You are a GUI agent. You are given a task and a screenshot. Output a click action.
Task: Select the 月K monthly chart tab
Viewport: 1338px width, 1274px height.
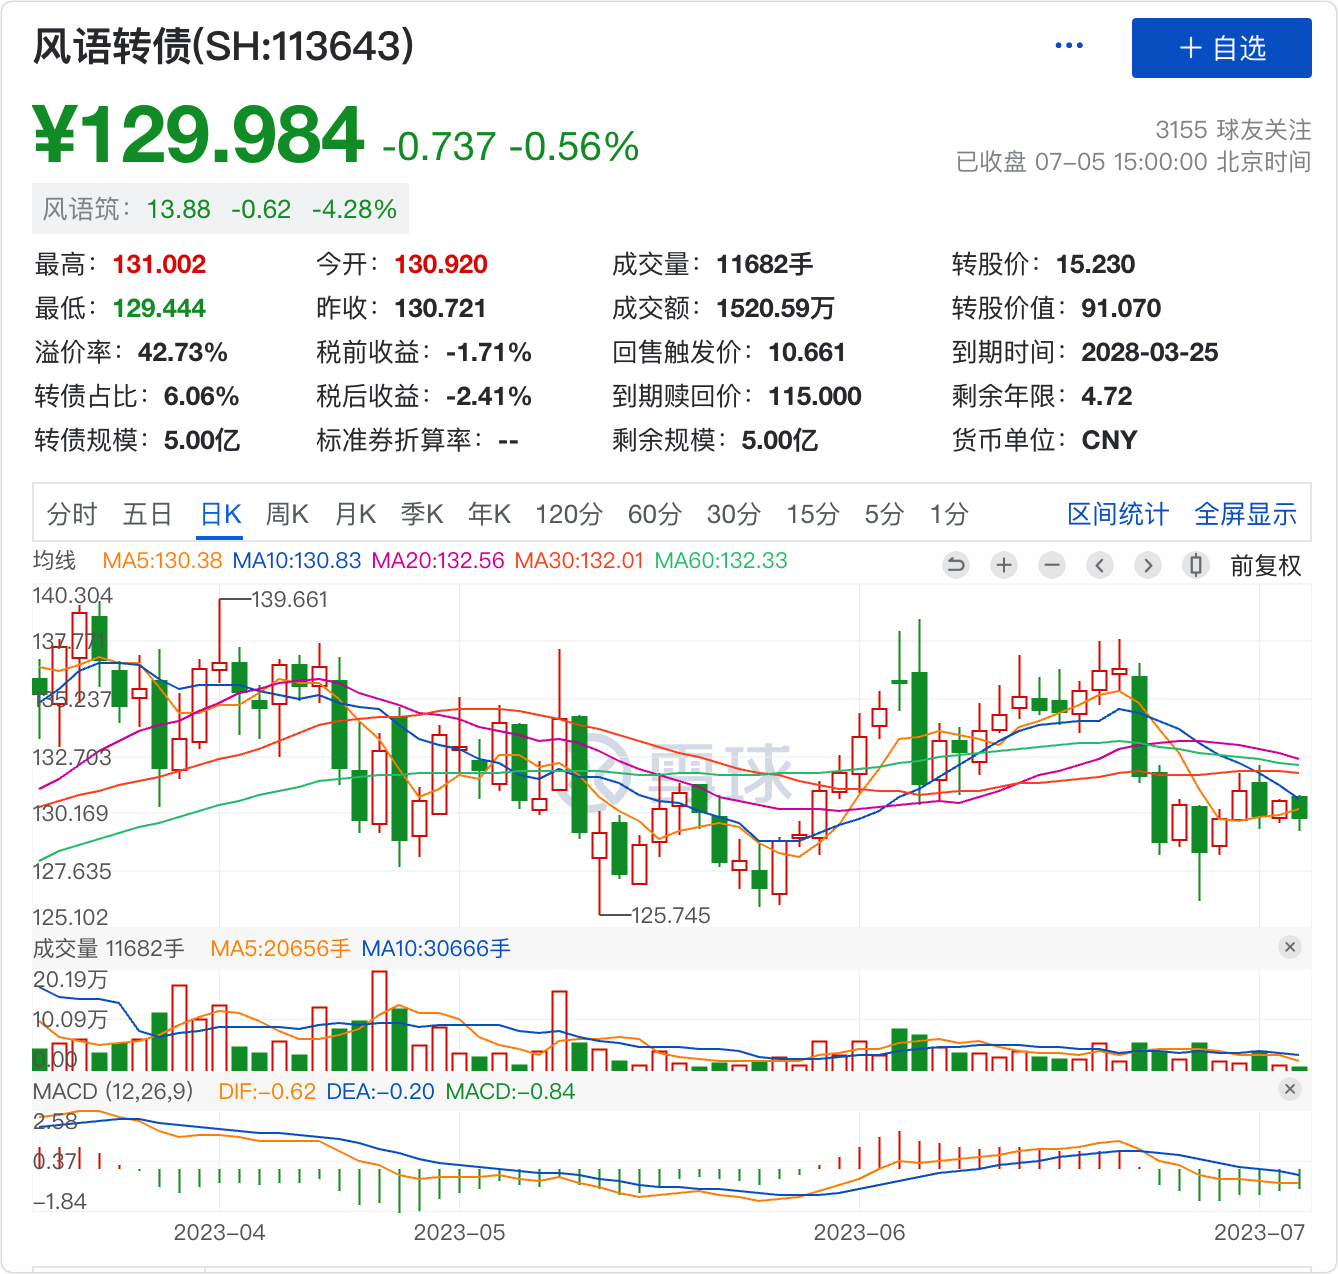click(x=355, y=514)
